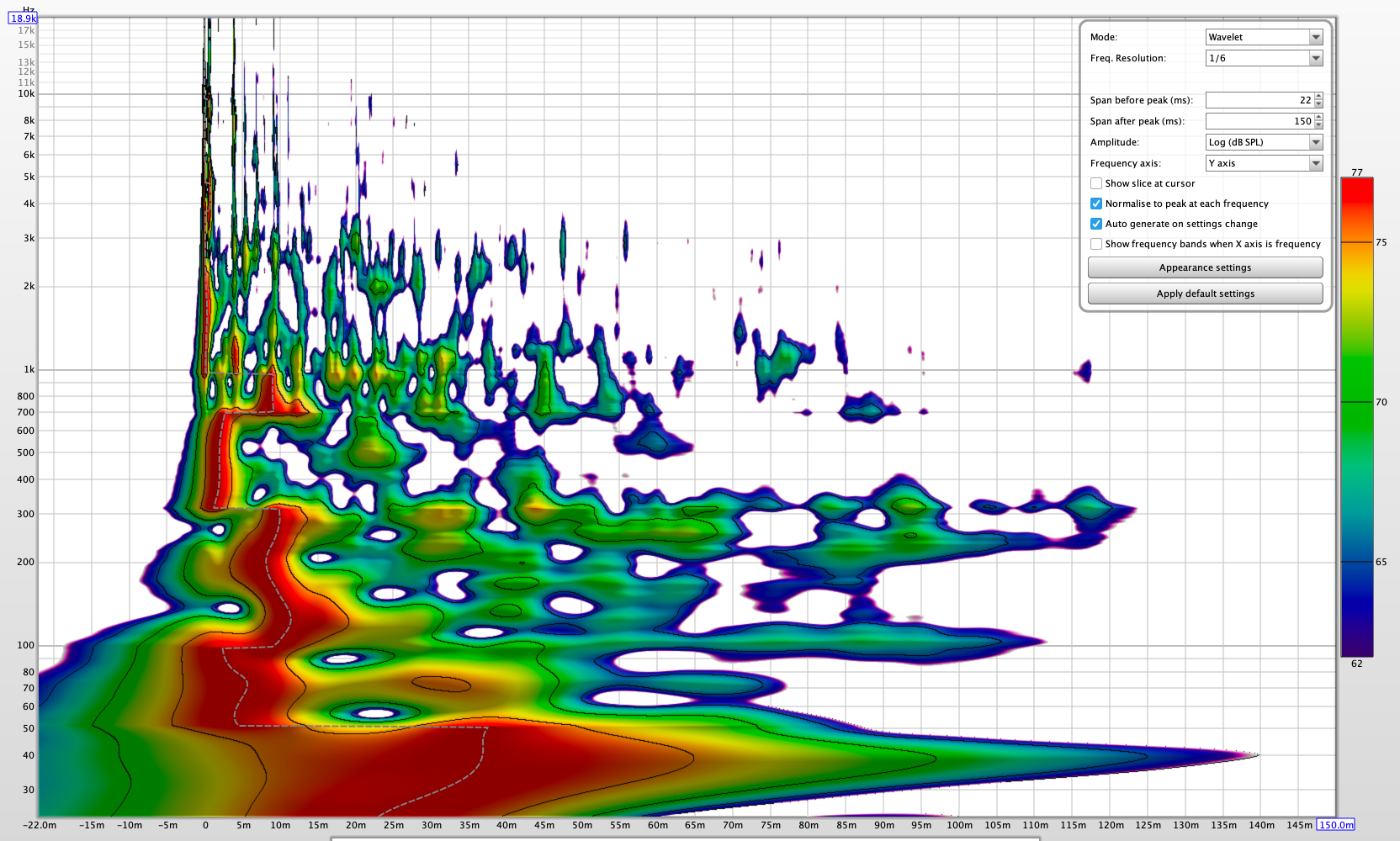Click the Span before peak value field
Screen dimensions: 1400x841
pos(1259,100)
